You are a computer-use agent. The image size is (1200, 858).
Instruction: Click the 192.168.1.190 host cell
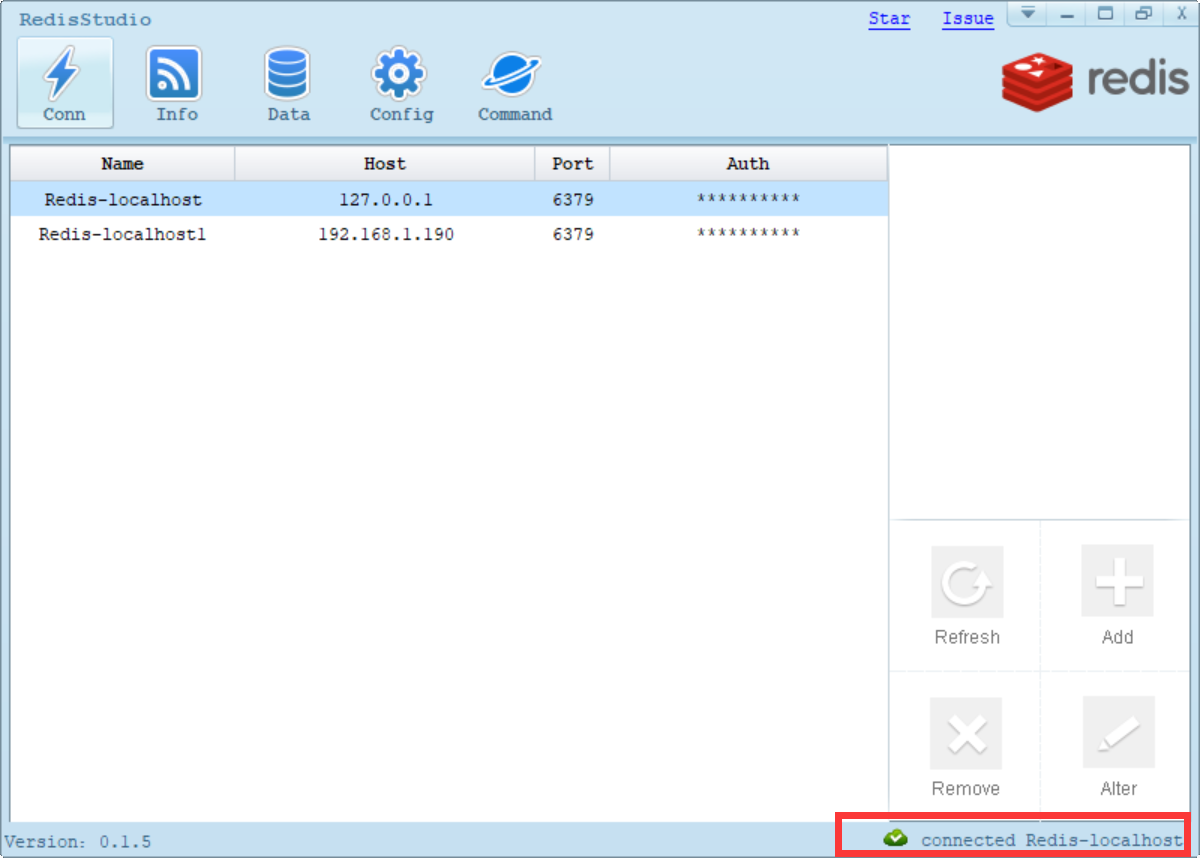click(385, 234)
